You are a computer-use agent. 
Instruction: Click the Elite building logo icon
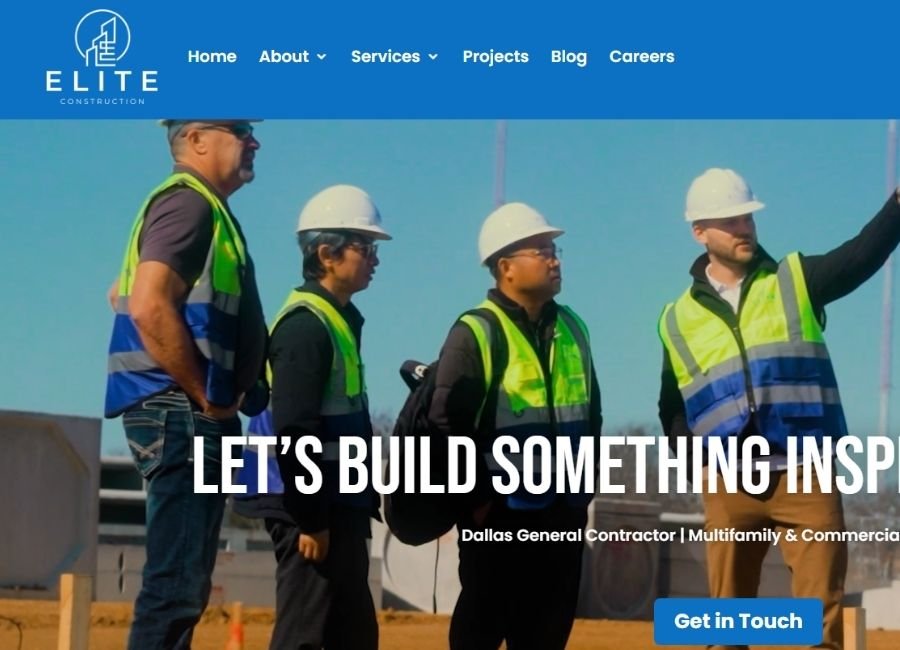103,38
